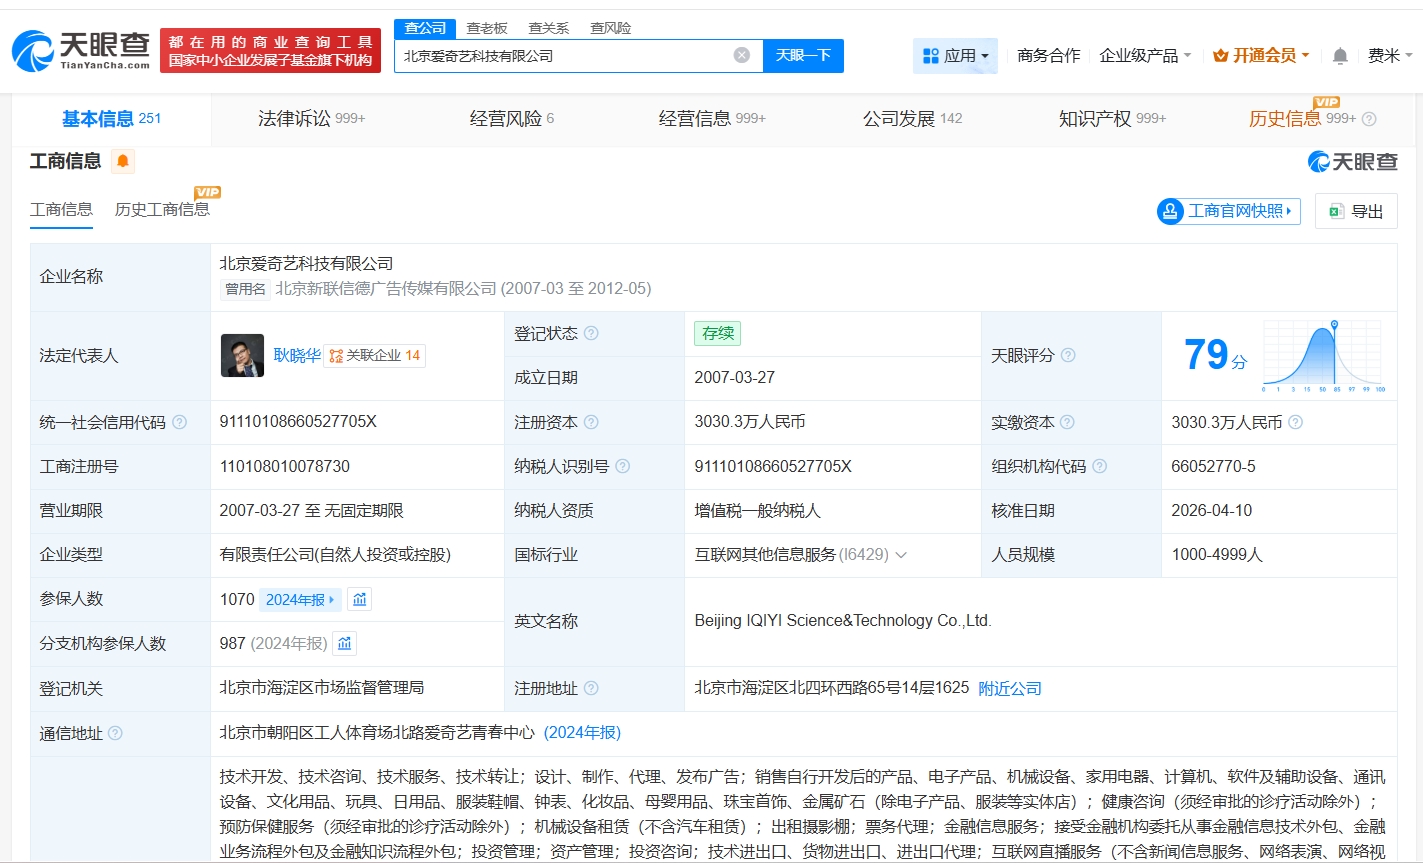The height and width of the screenshot is (863, 1423).
Task: Click the snapshot icon in 工商官网快照
Action: pos(1170,211)
